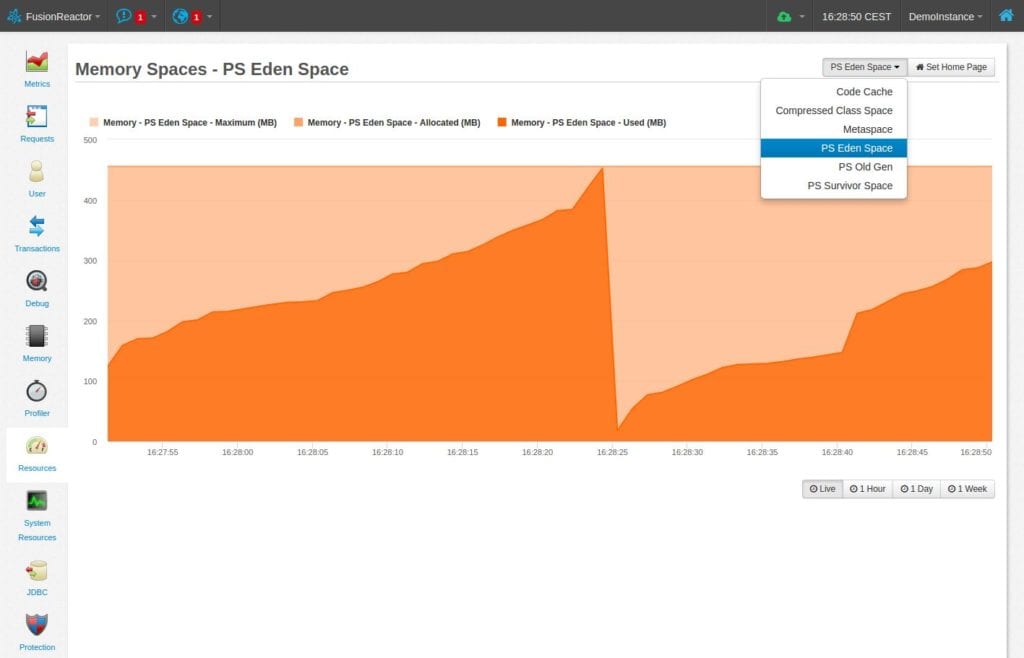Click the Set Home Page button
1024x658 pixels.
click(x=951, y=66)
